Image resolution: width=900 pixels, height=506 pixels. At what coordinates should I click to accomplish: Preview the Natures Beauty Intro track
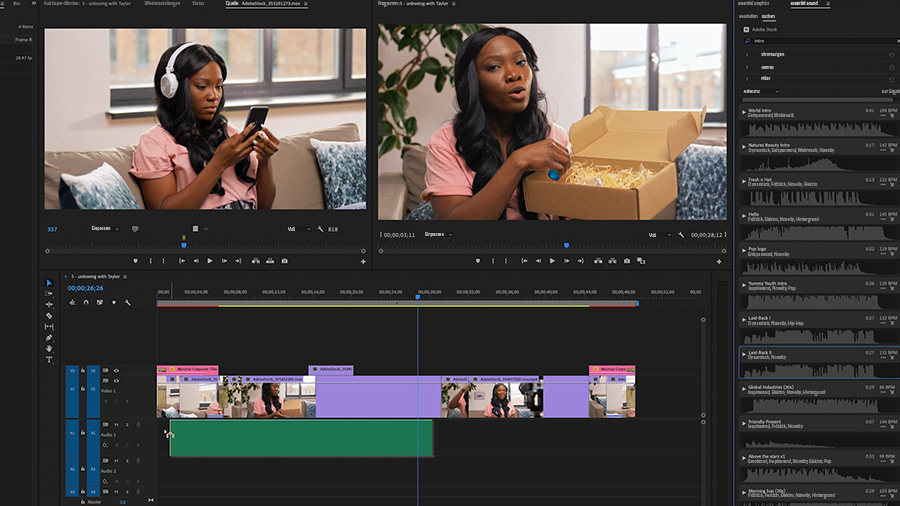[744, 147]
